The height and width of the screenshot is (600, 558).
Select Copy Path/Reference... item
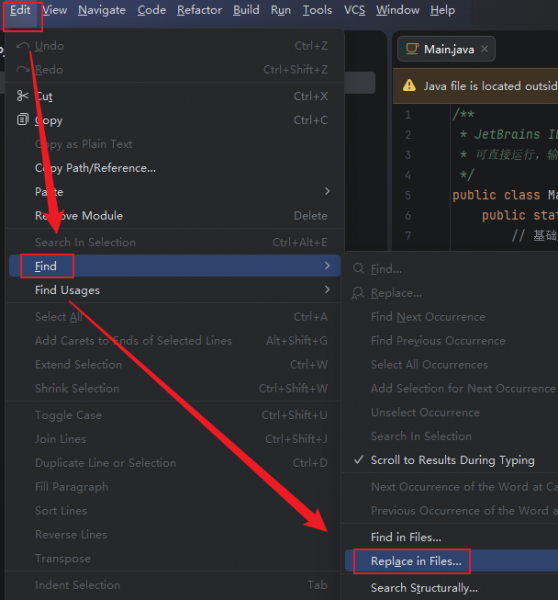click(x=95, y=168)
